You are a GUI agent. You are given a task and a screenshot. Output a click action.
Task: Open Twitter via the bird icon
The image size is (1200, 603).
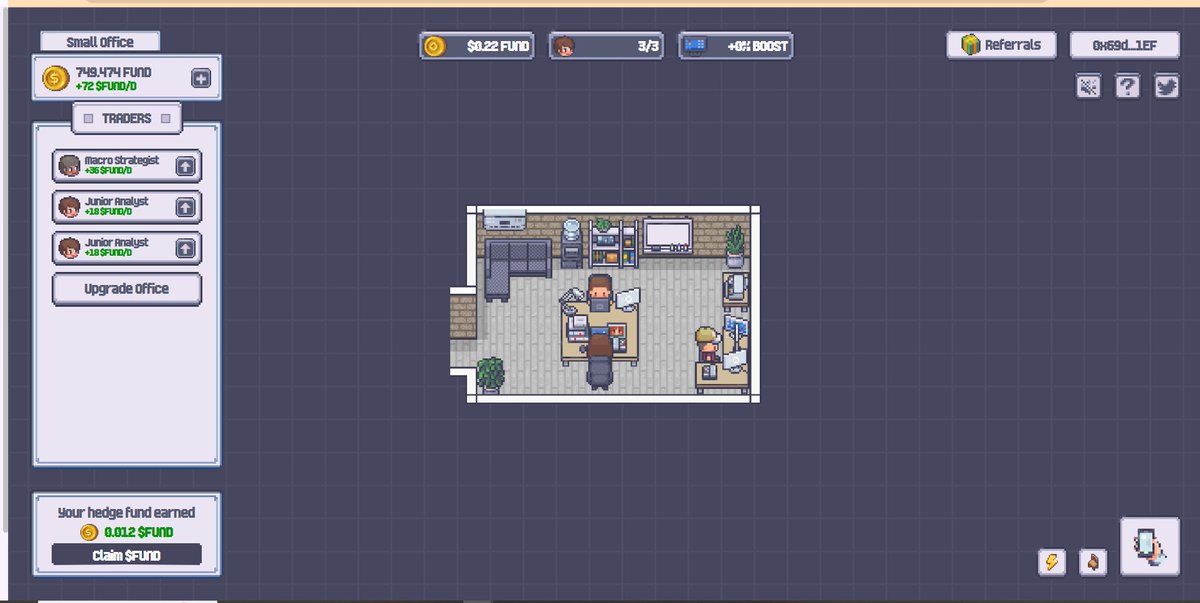[1166, 86]
